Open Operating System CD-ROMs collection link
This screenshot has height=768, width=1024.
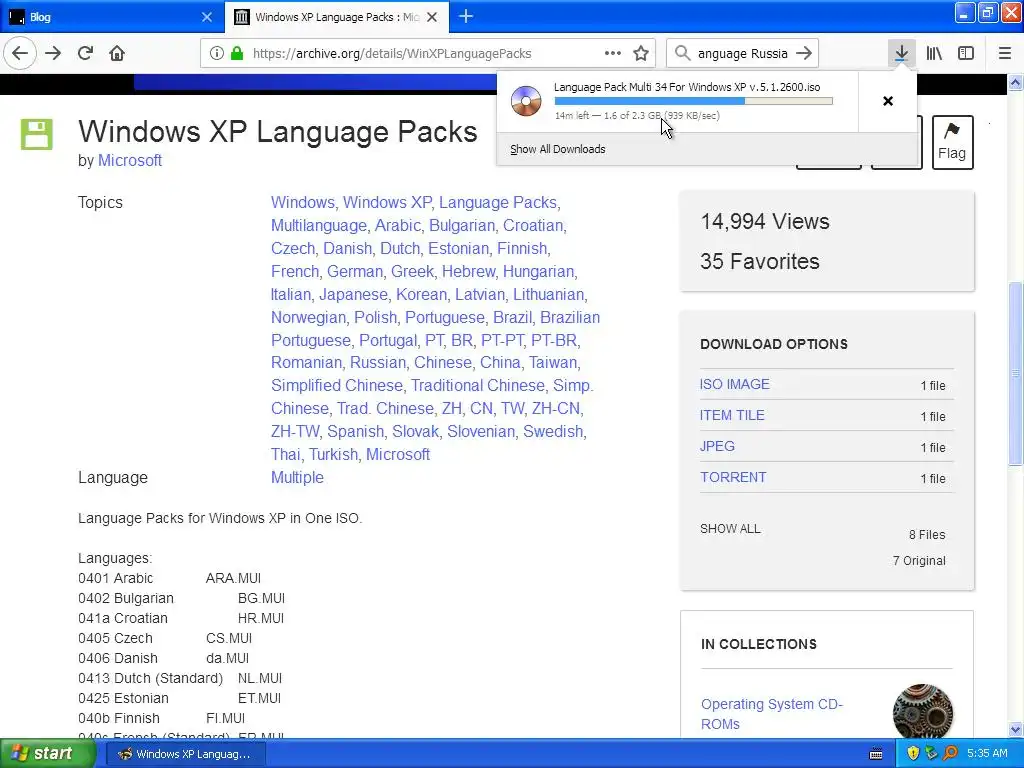[x=771, y=714]
